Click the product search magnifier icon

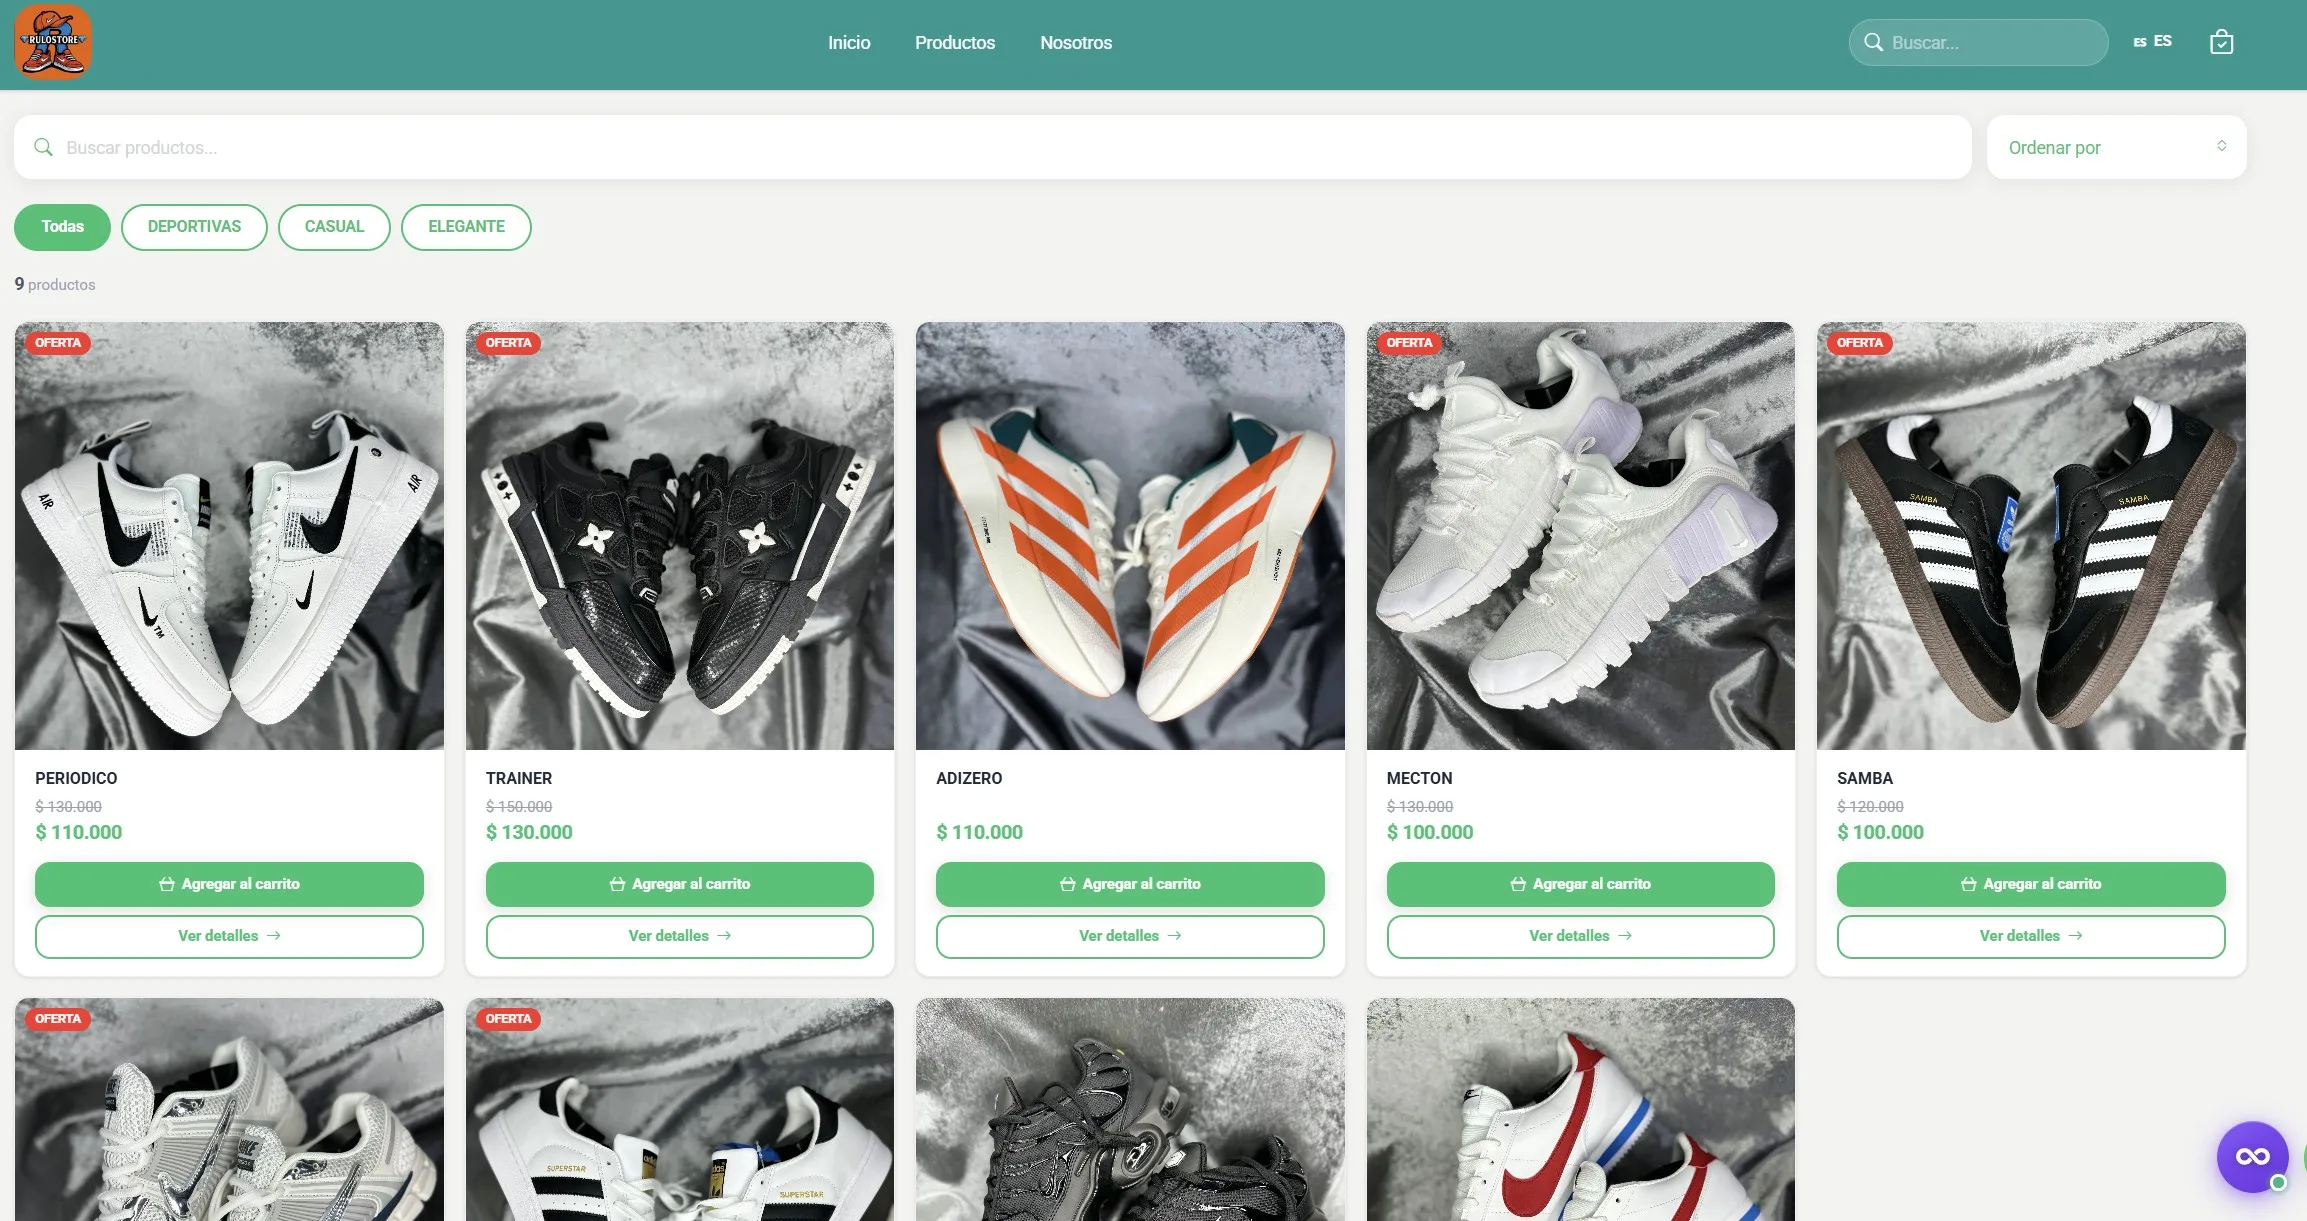click(43, 147)
